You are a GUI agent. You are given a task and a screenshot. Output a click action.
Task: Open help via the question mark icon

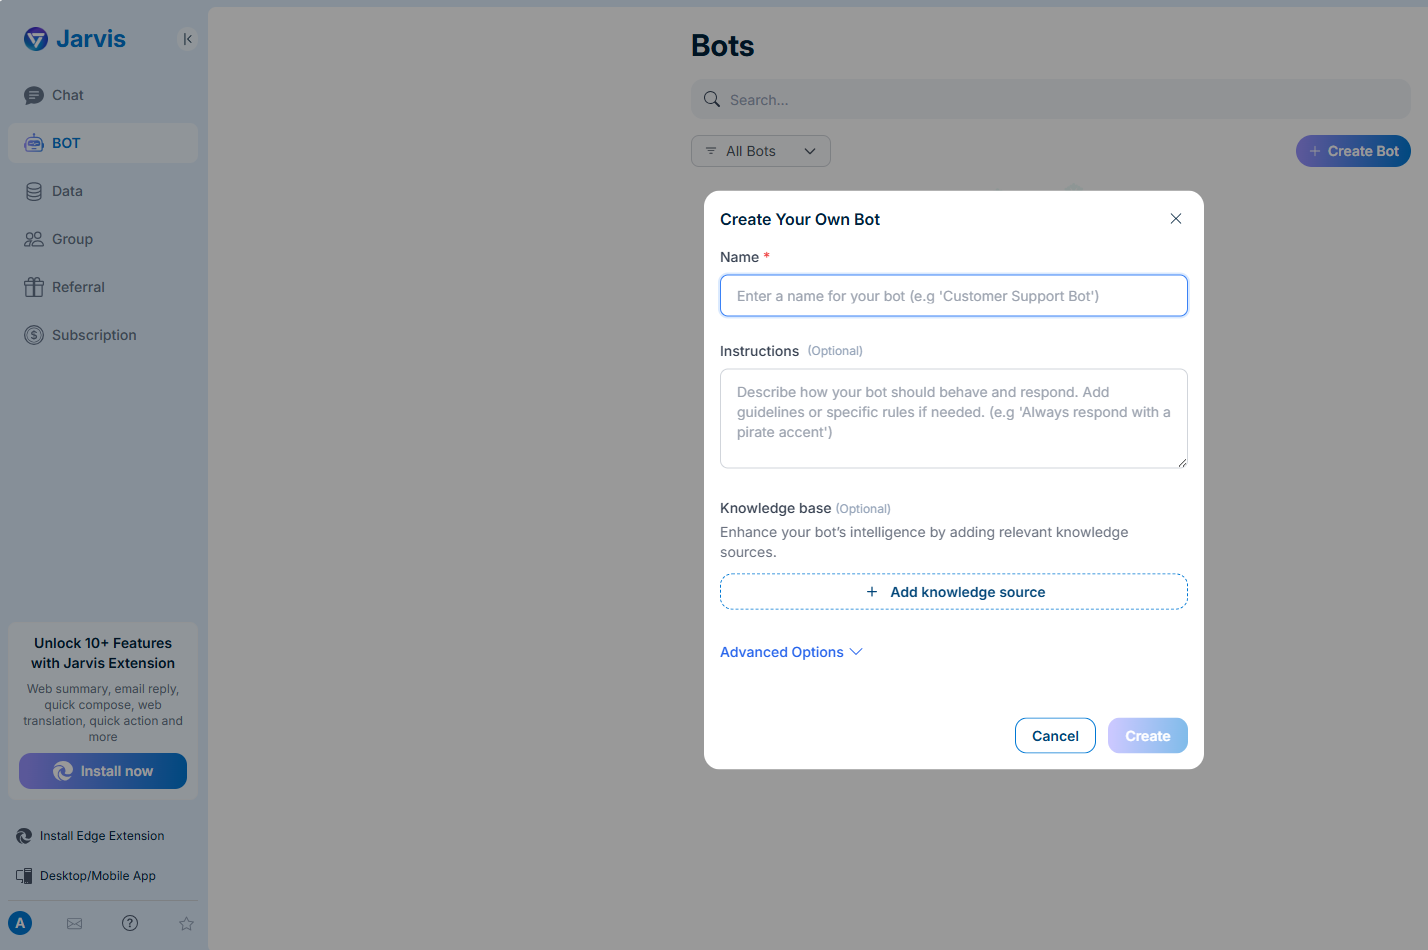[x=130, y=923]
